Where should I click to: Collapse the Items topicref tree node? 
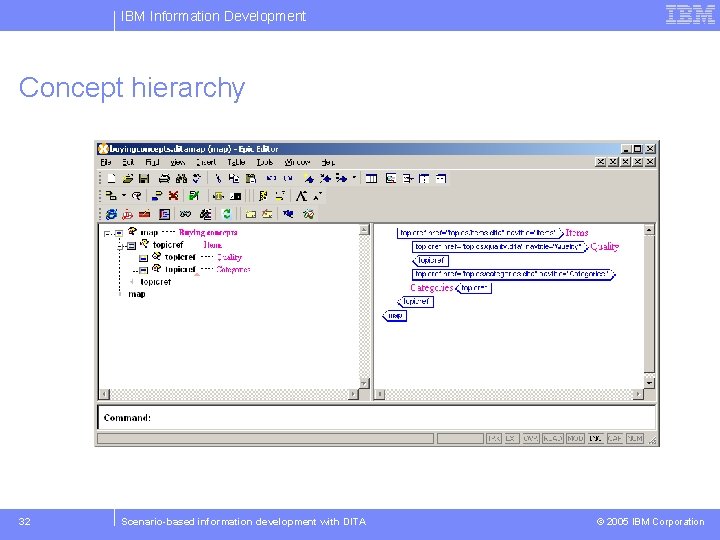(131, 246)
